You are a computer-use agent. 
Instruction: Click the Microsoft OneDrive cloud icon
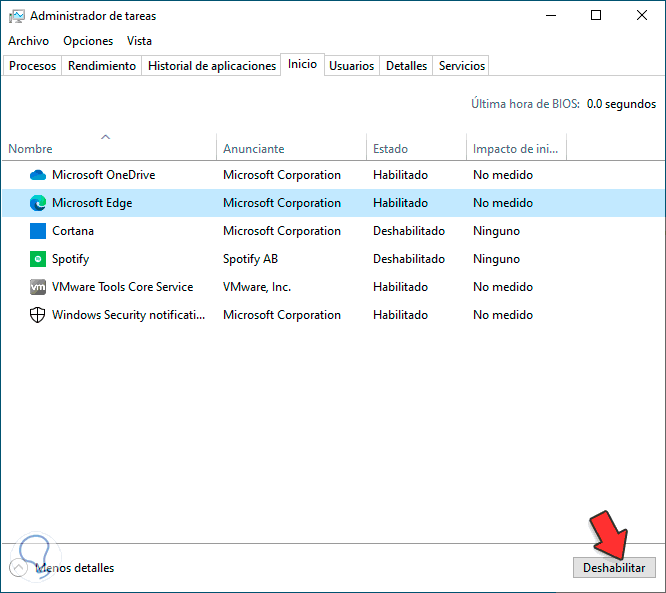[x=38, y=175]
